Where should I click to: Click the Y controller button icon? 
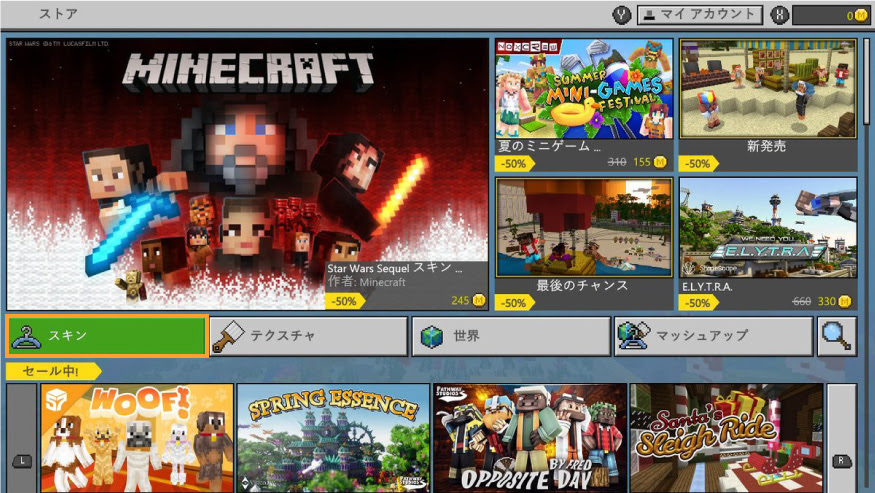(621, 15)
